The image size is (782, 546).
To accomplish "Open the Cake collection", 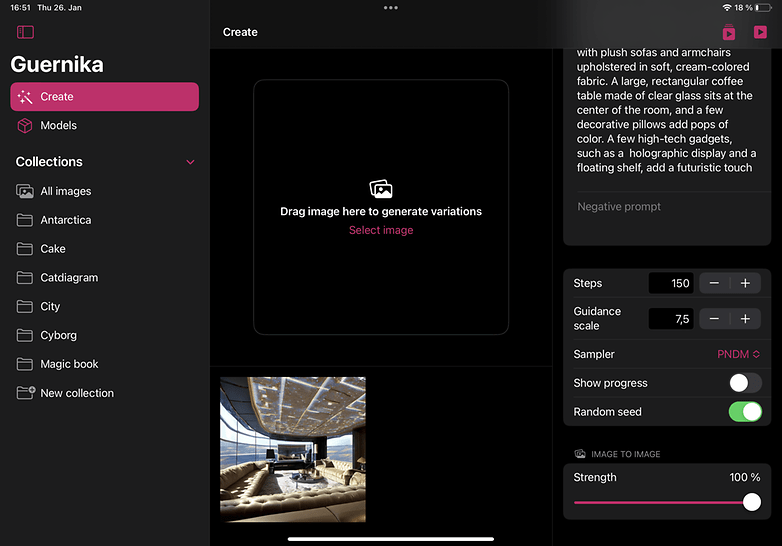I will [x=104, y=249].
